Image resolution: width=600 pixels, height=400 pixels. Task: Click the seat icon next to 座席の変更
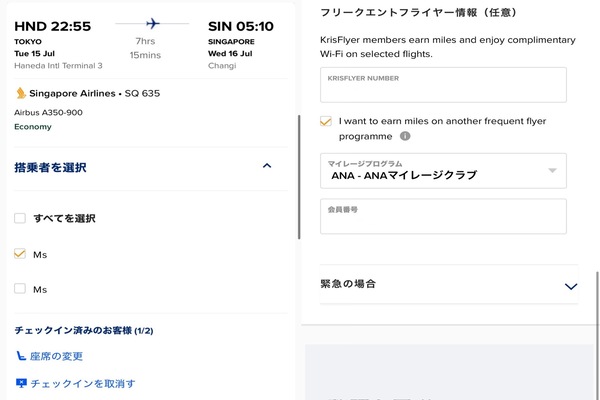click(21, 356)
